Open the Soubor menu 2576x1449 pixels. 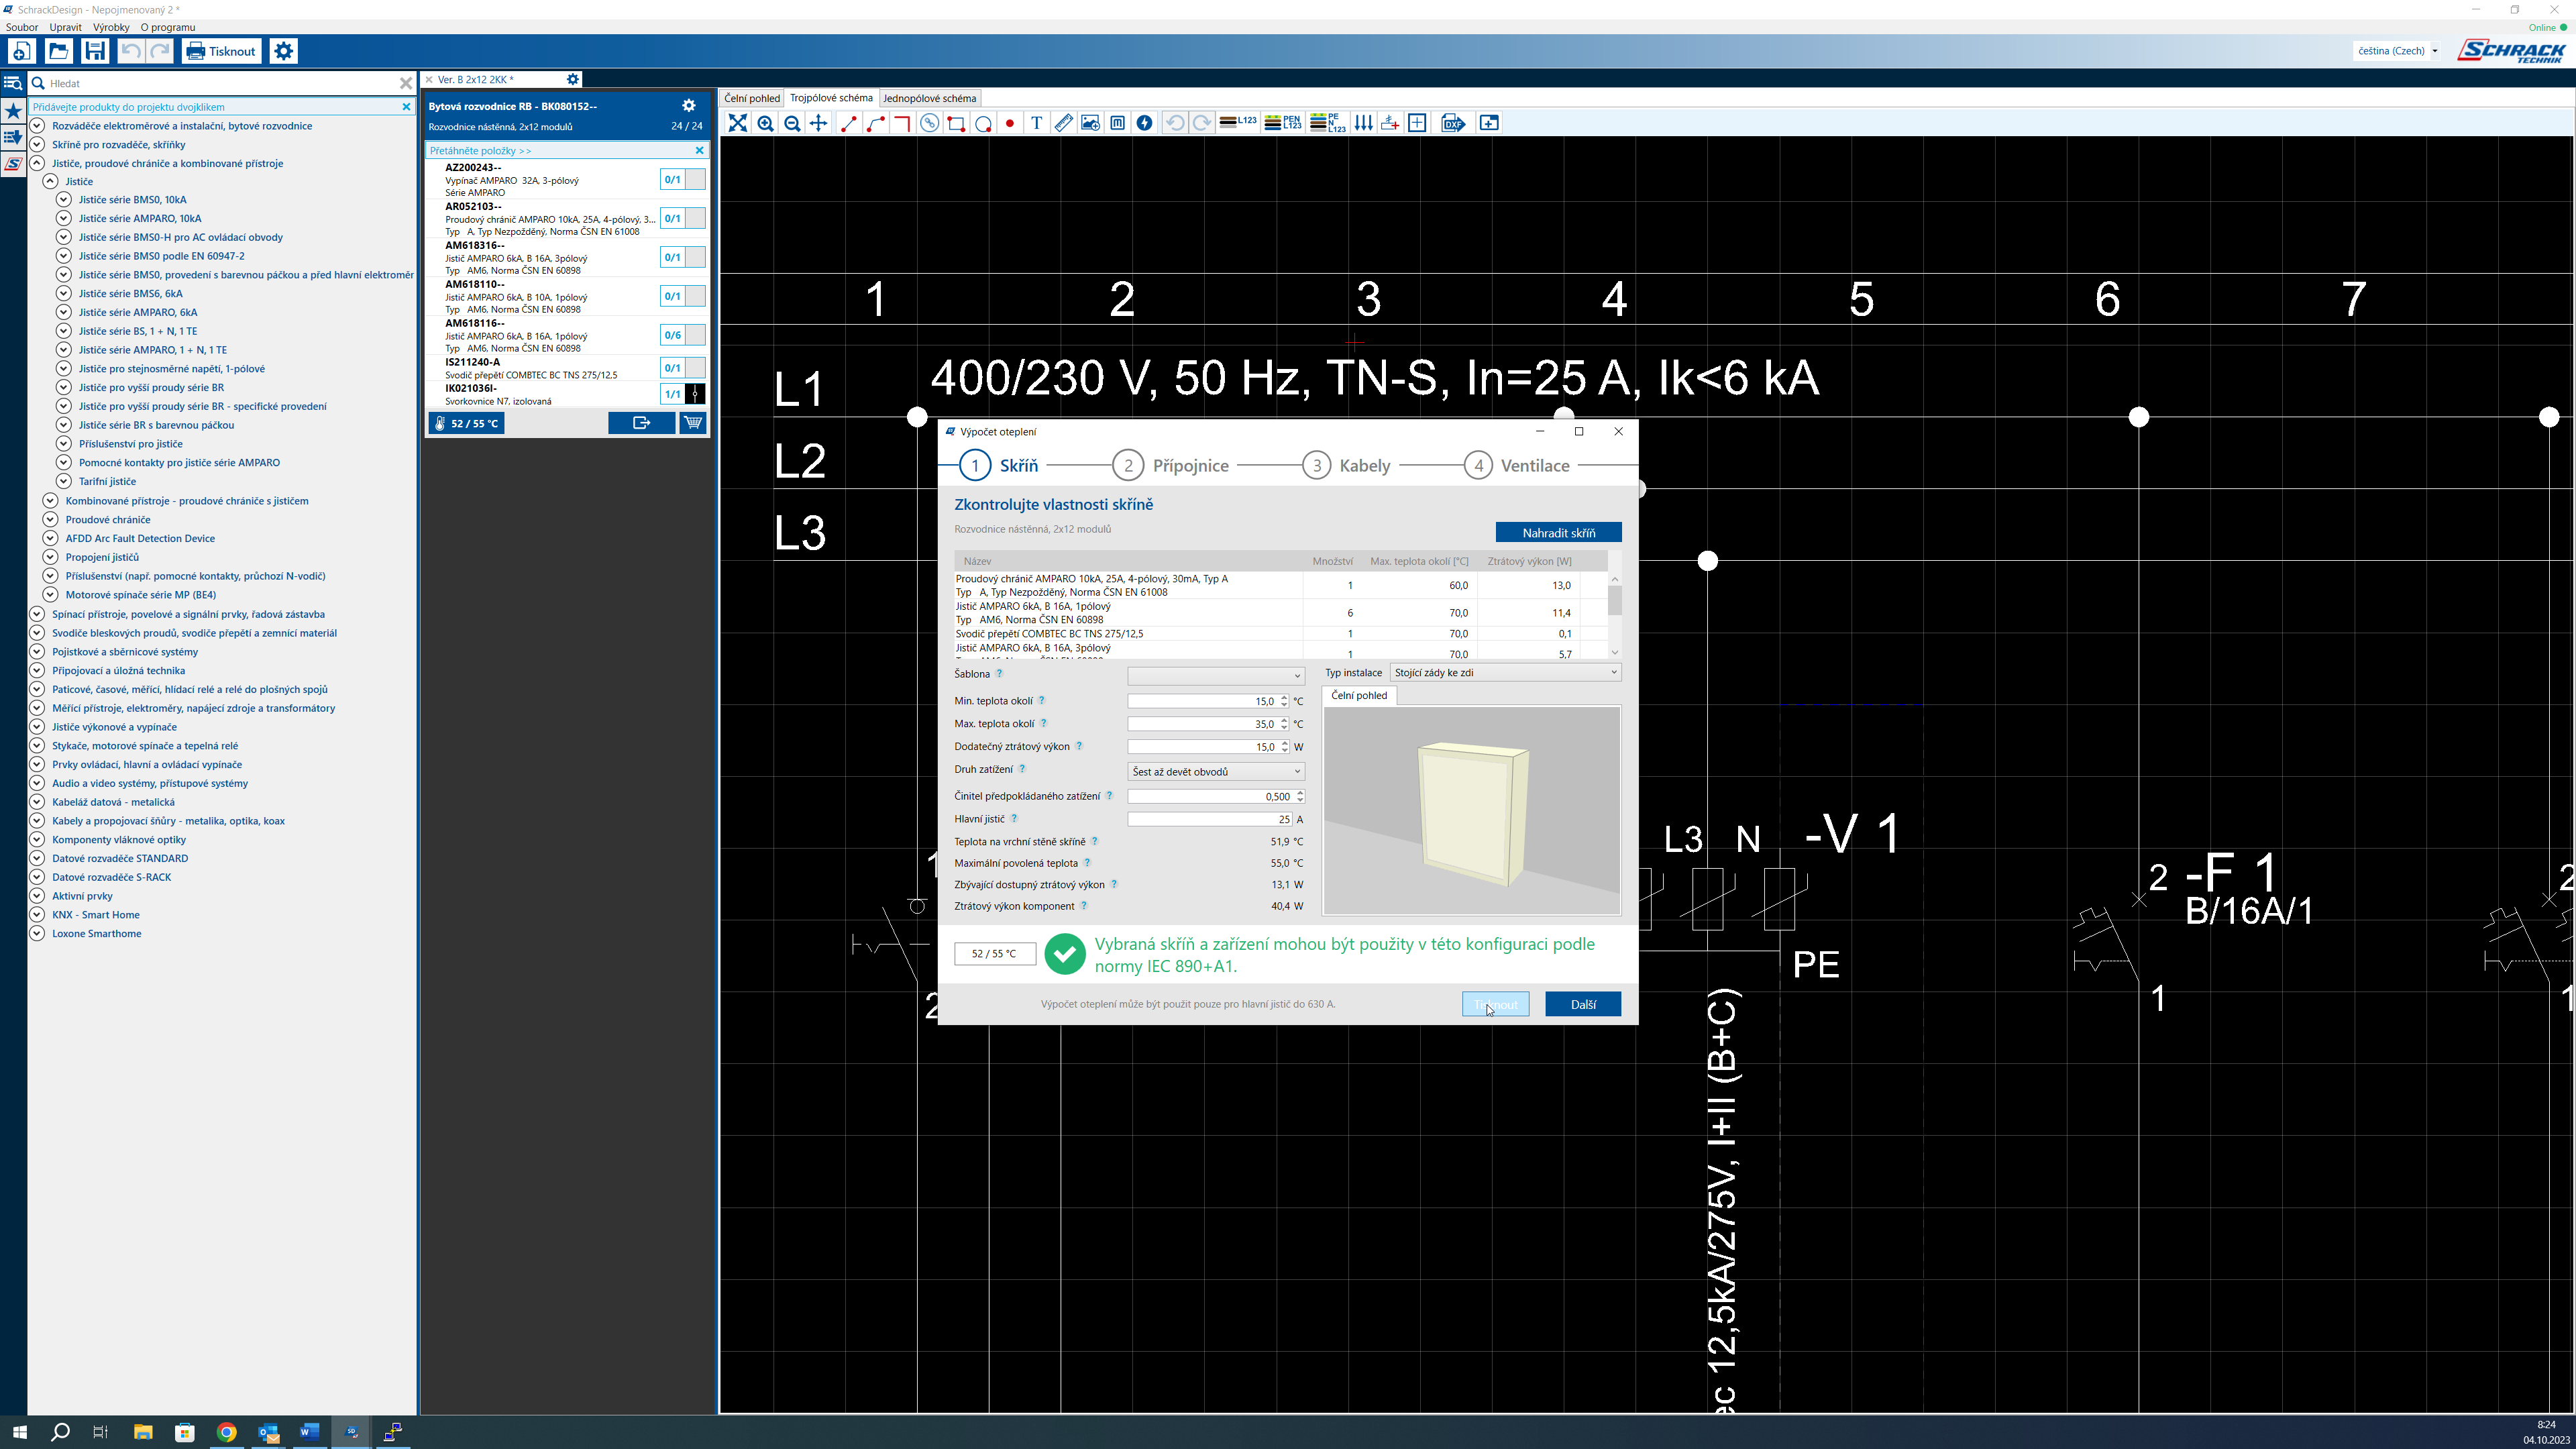[x=22, y=27]
